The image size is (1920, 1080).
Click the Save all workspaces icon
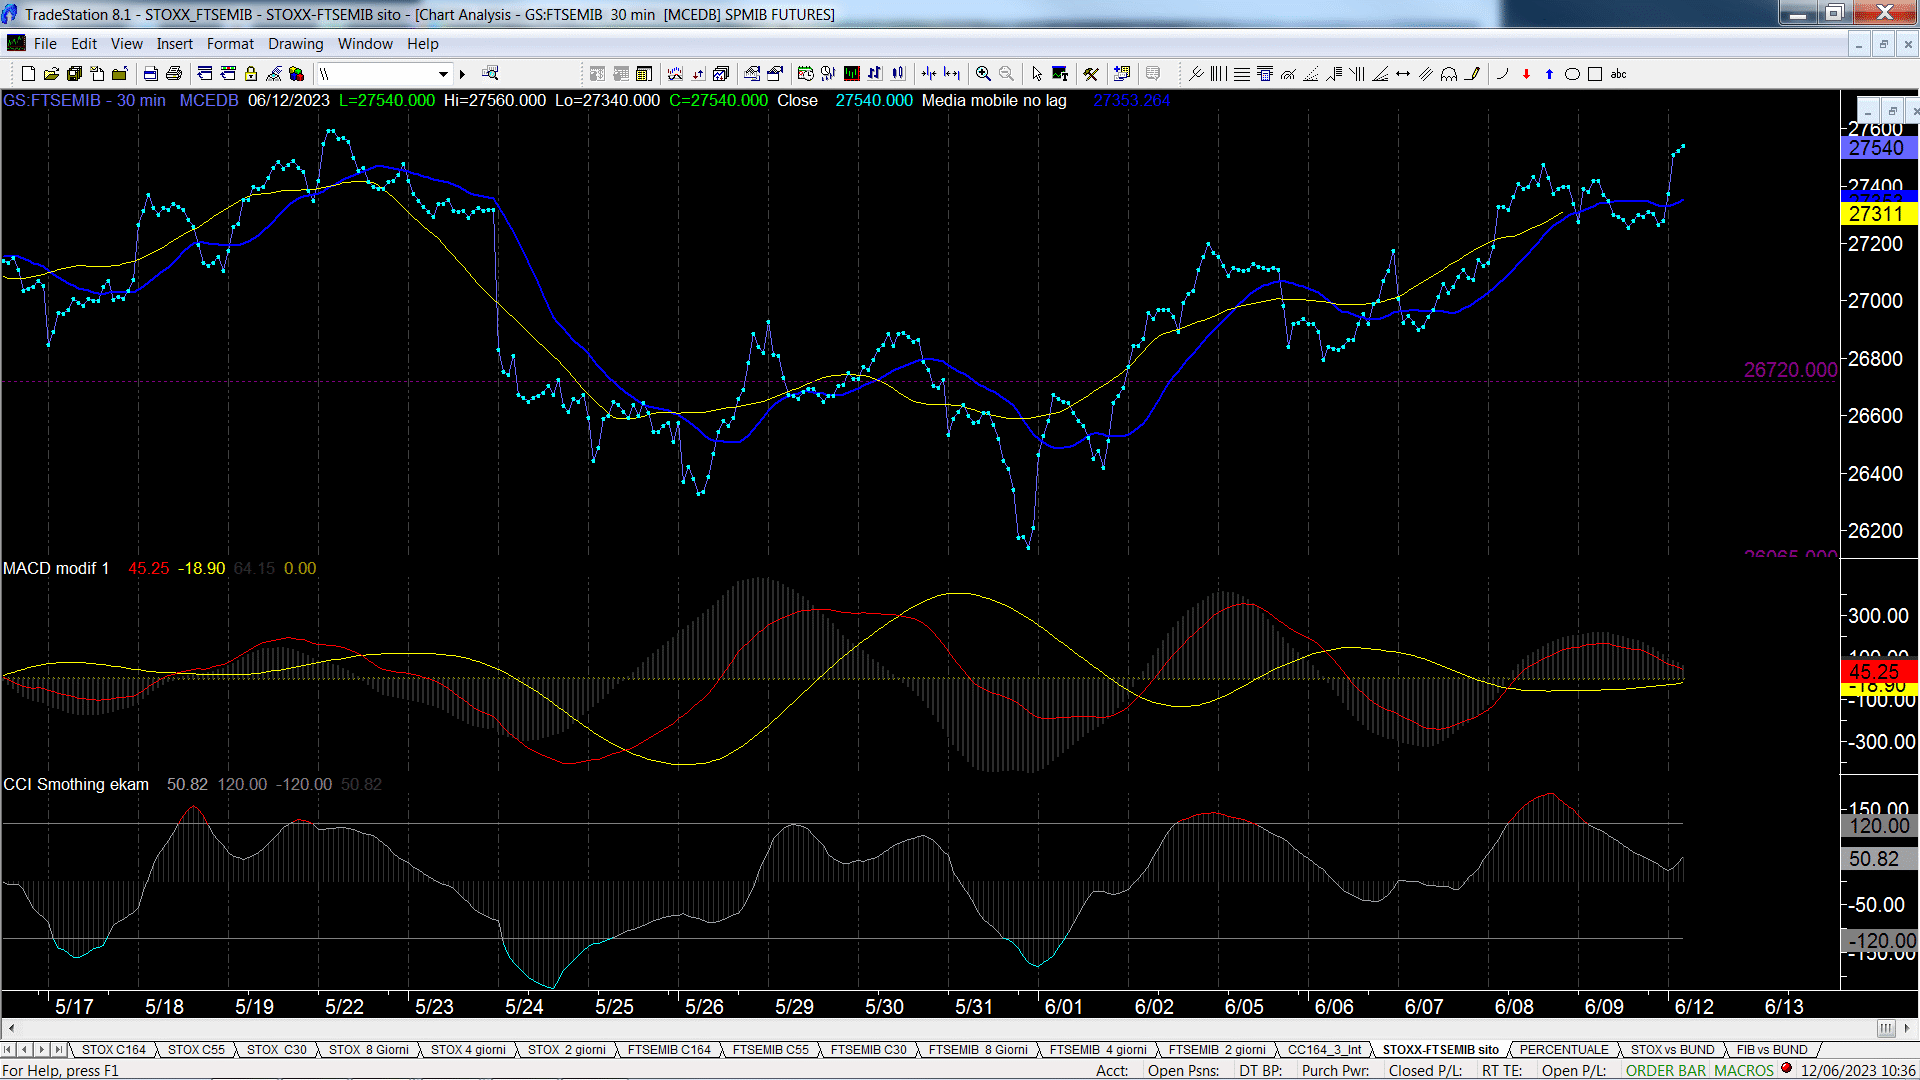[74, 73]
